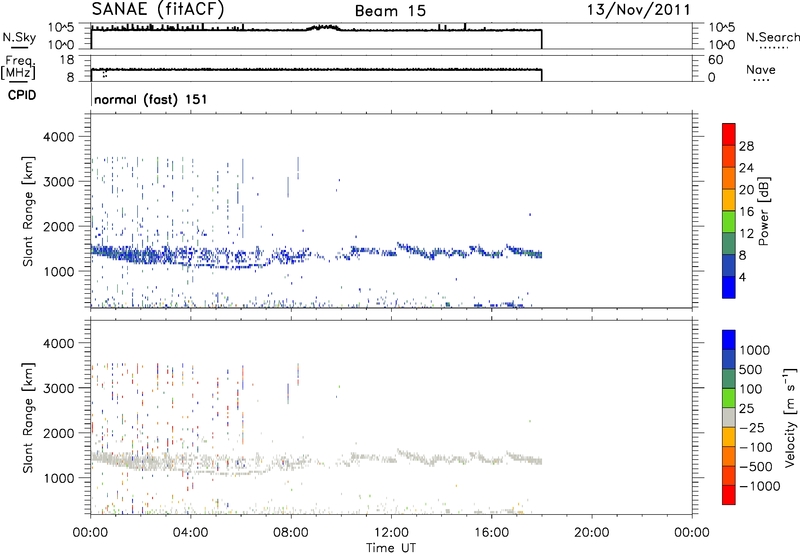Select "Slant Range [km]" label of the Power panel
The height and width of the screenshot is (554, 800).
click(x=28, y=211)
